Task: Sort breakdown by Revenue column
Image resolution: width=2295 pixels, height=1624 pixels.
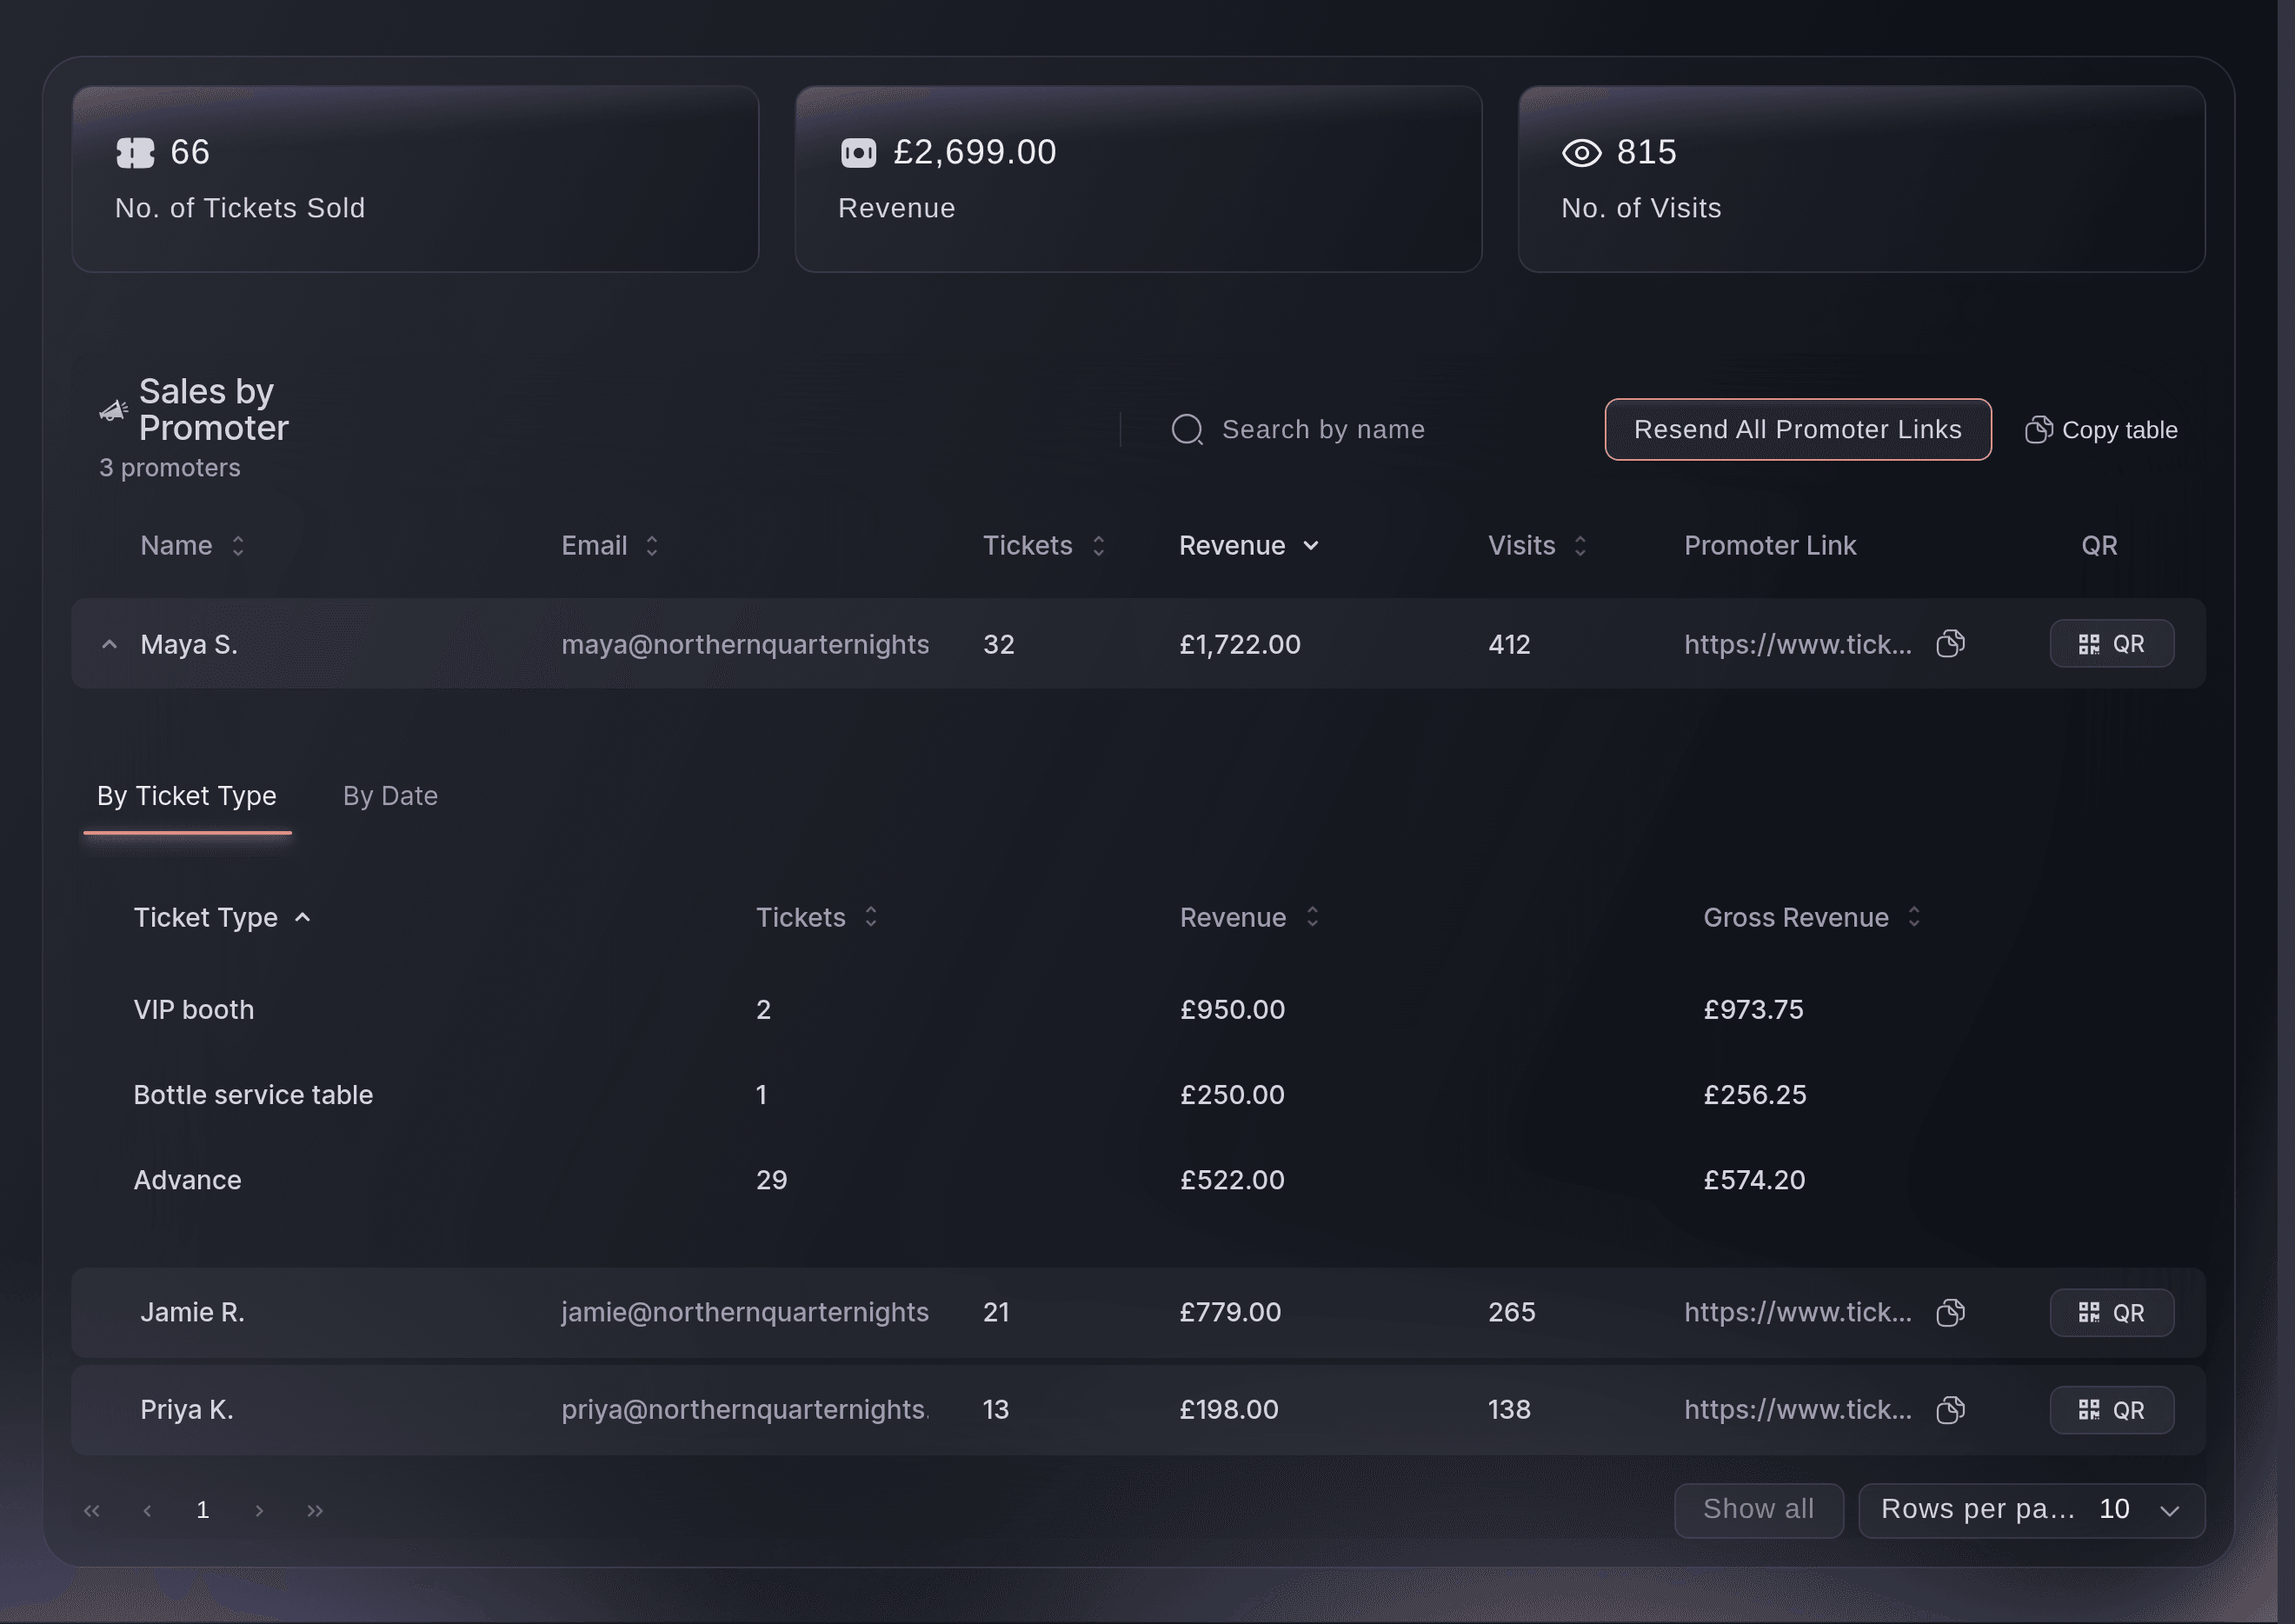Action: pyautogui.click(x=1250, y=918)
